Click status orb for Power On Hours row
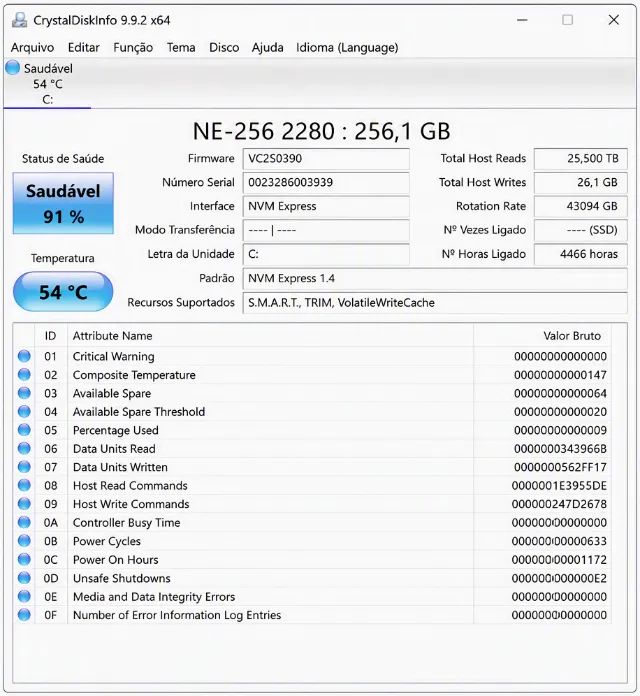 tap(24, 559)
